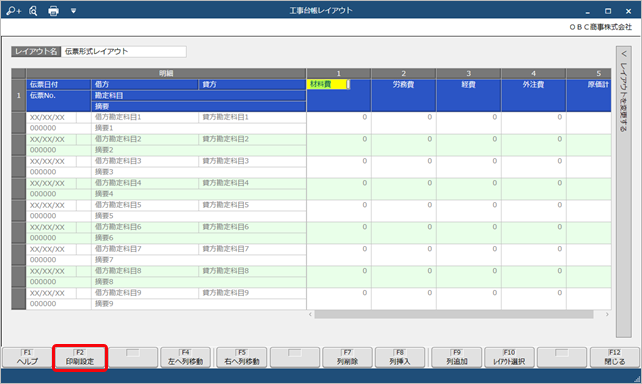Click the horizontal scrollbar right arrow
Screen dimensions: 642x384
pos(607,314)
